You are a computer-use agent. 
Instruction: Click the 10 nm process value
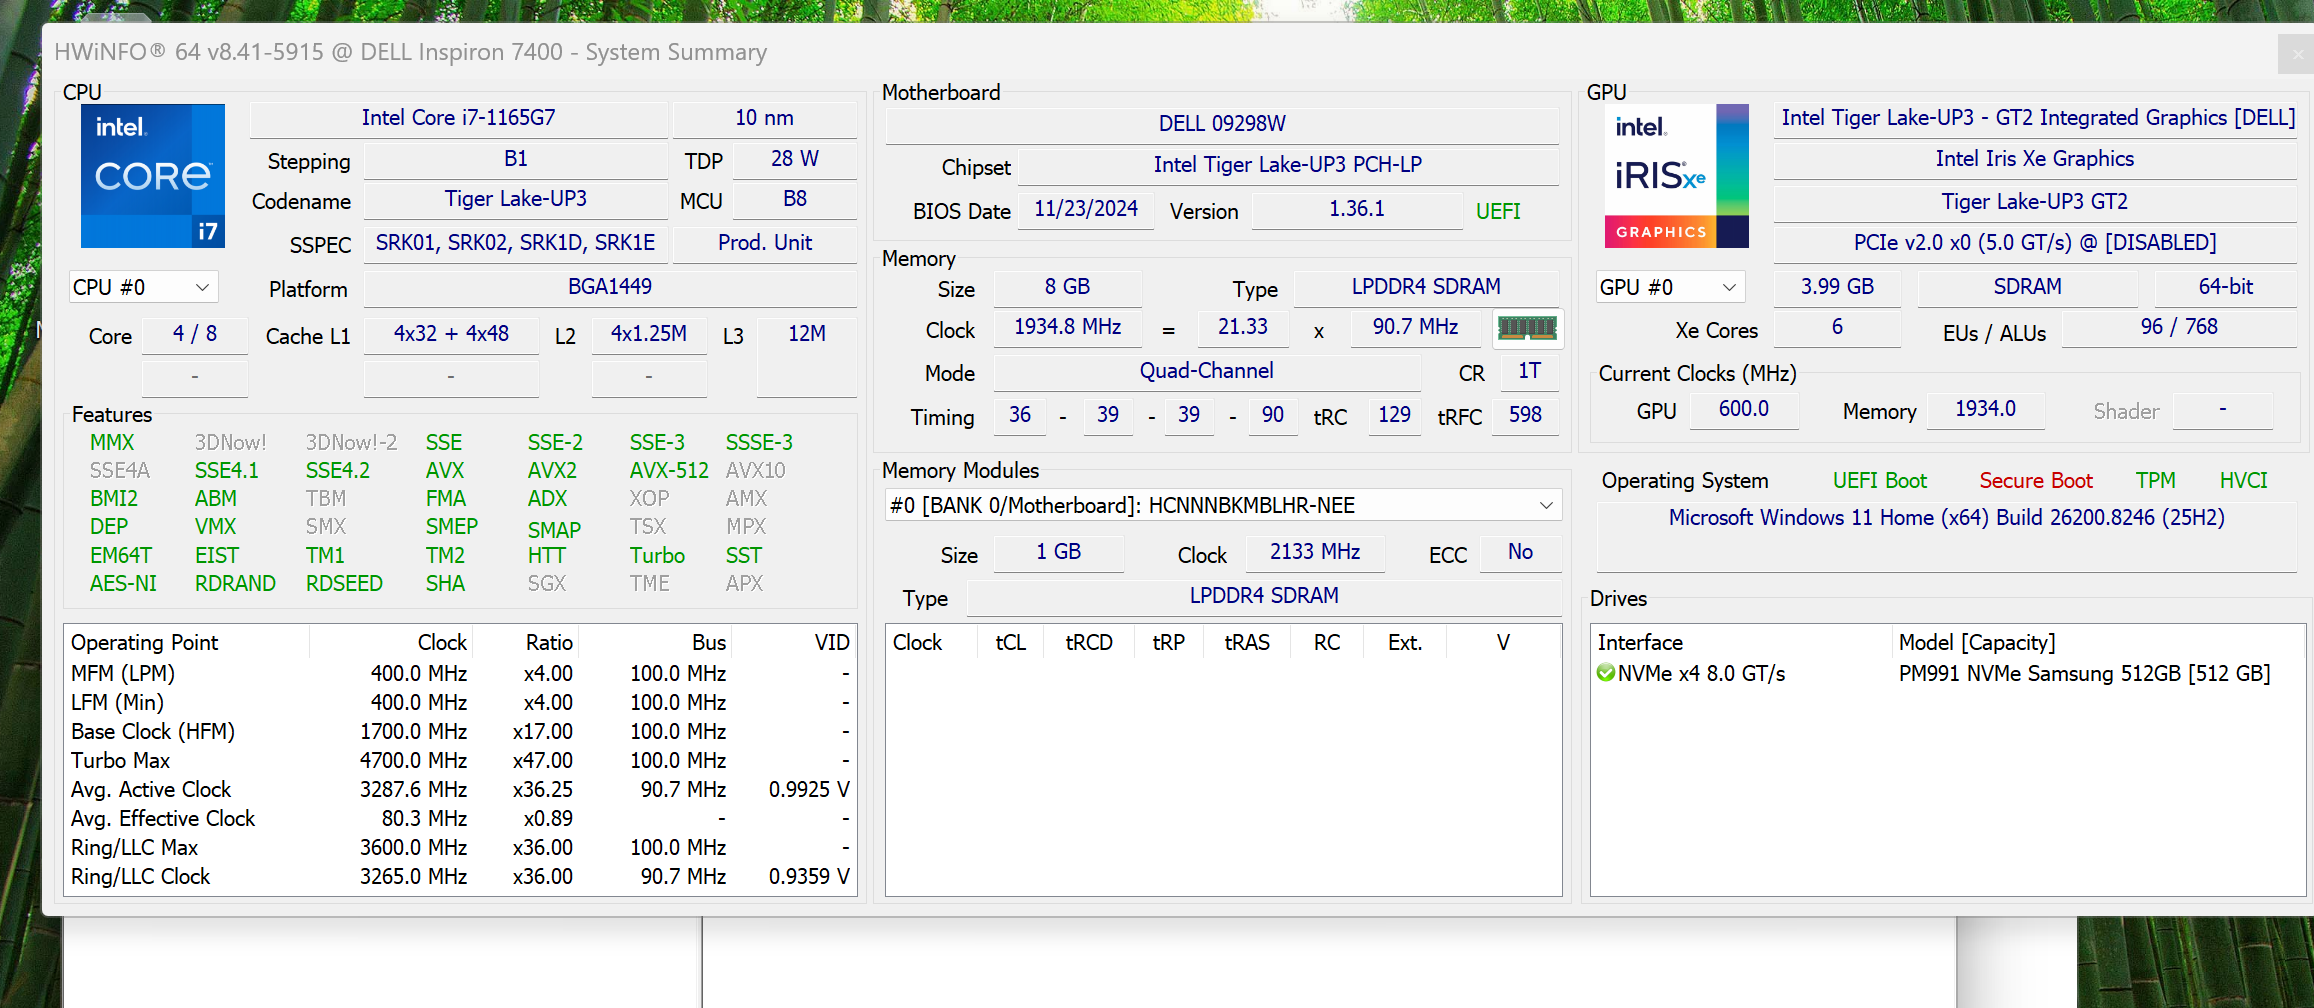pos(765,118)
